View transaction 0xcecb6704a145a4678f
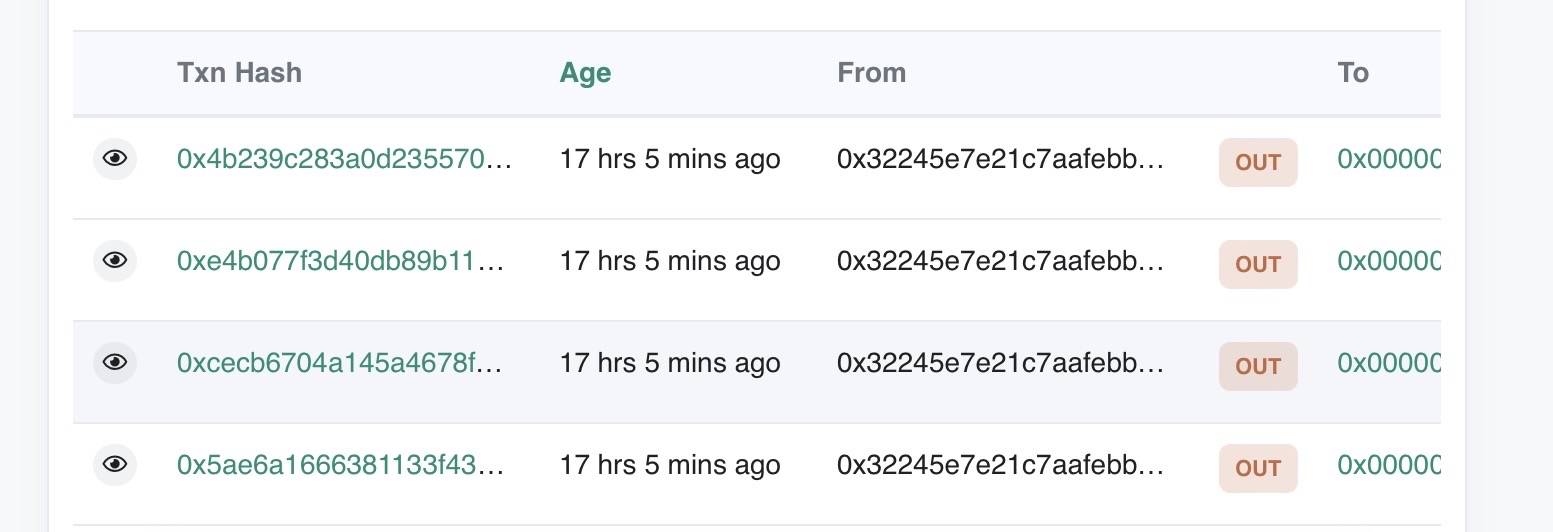1553x532 pixels. click(339, 363)
